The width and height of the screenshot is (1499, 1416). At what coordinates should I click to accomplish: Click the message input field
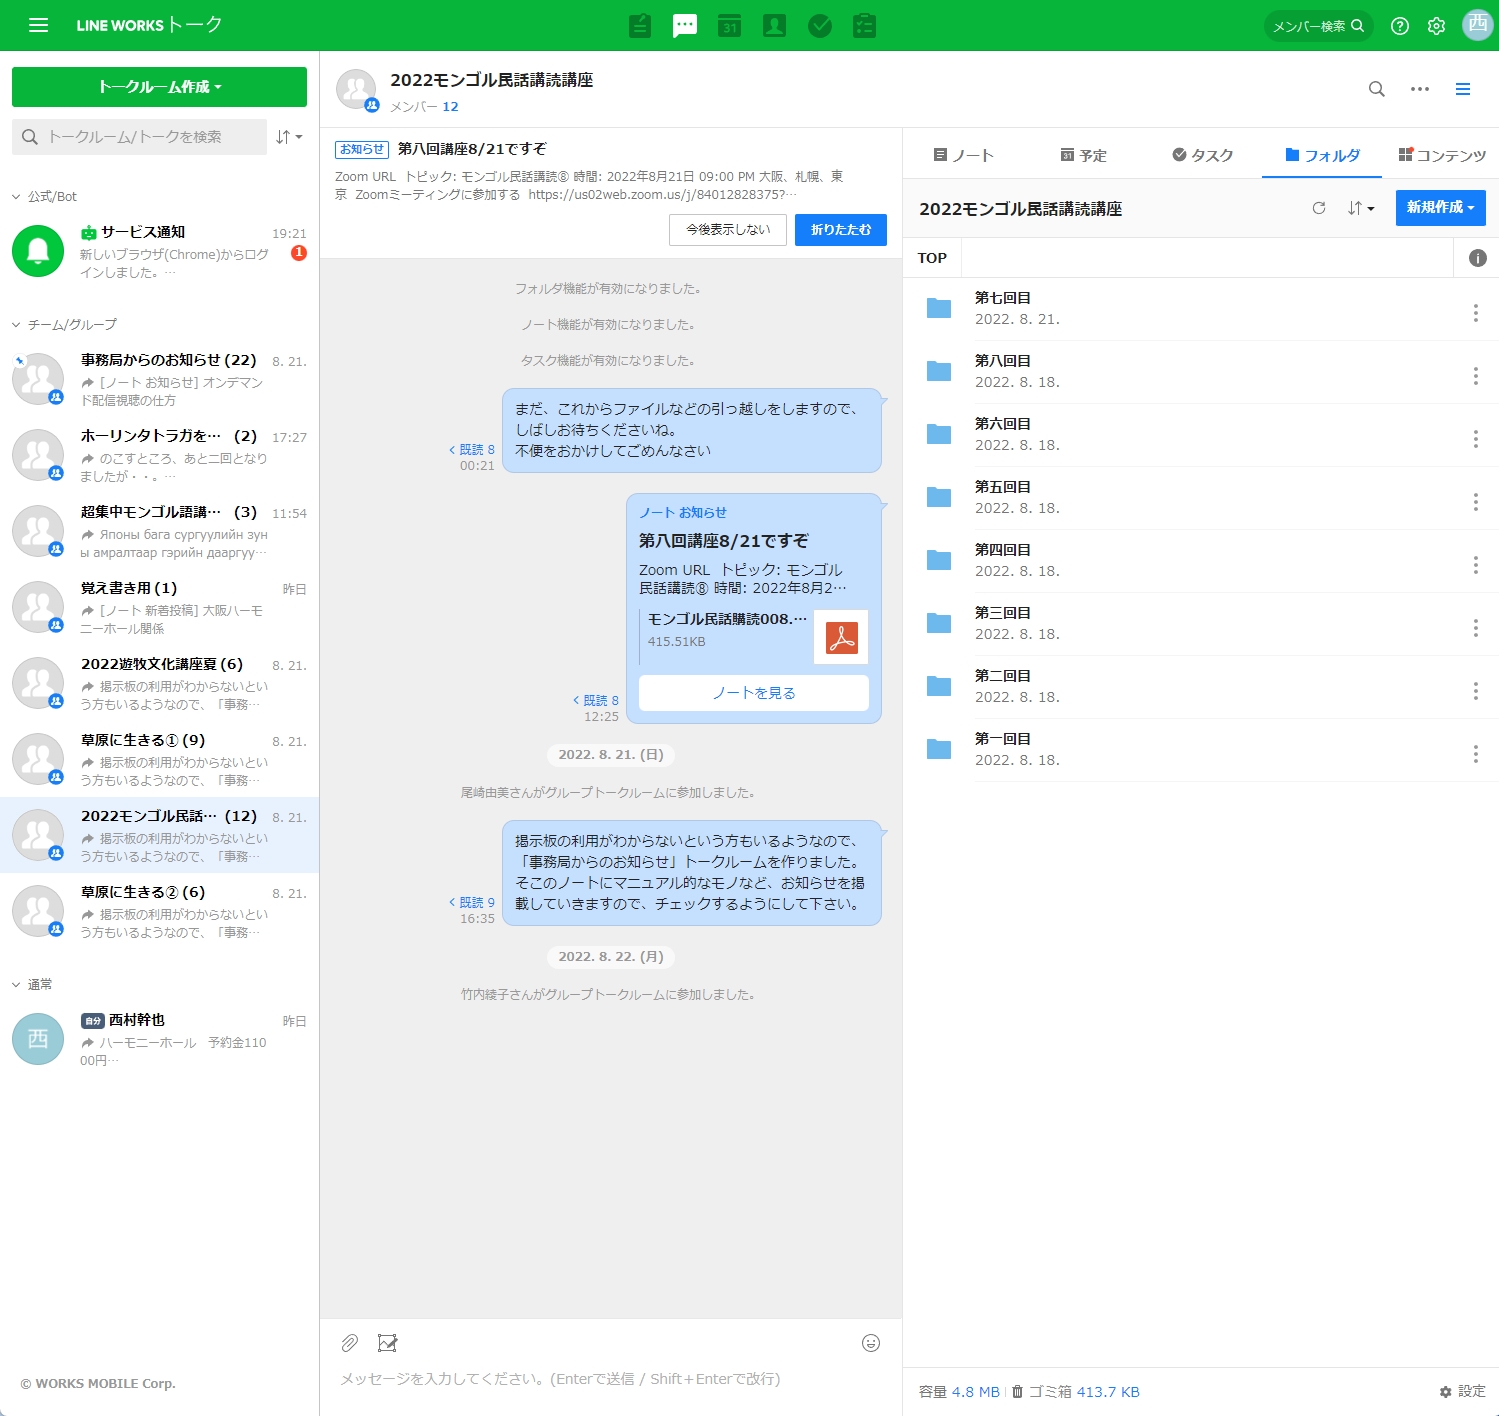[x=600, y=1379]
